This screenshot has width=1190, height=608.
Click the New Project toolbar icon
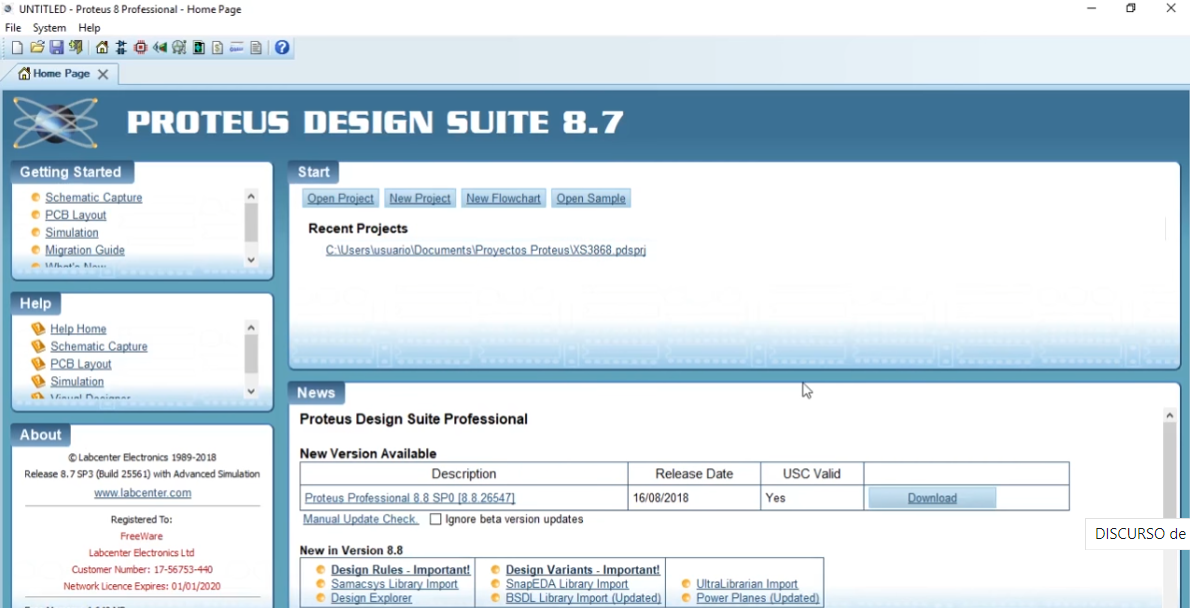click(17, 48)
